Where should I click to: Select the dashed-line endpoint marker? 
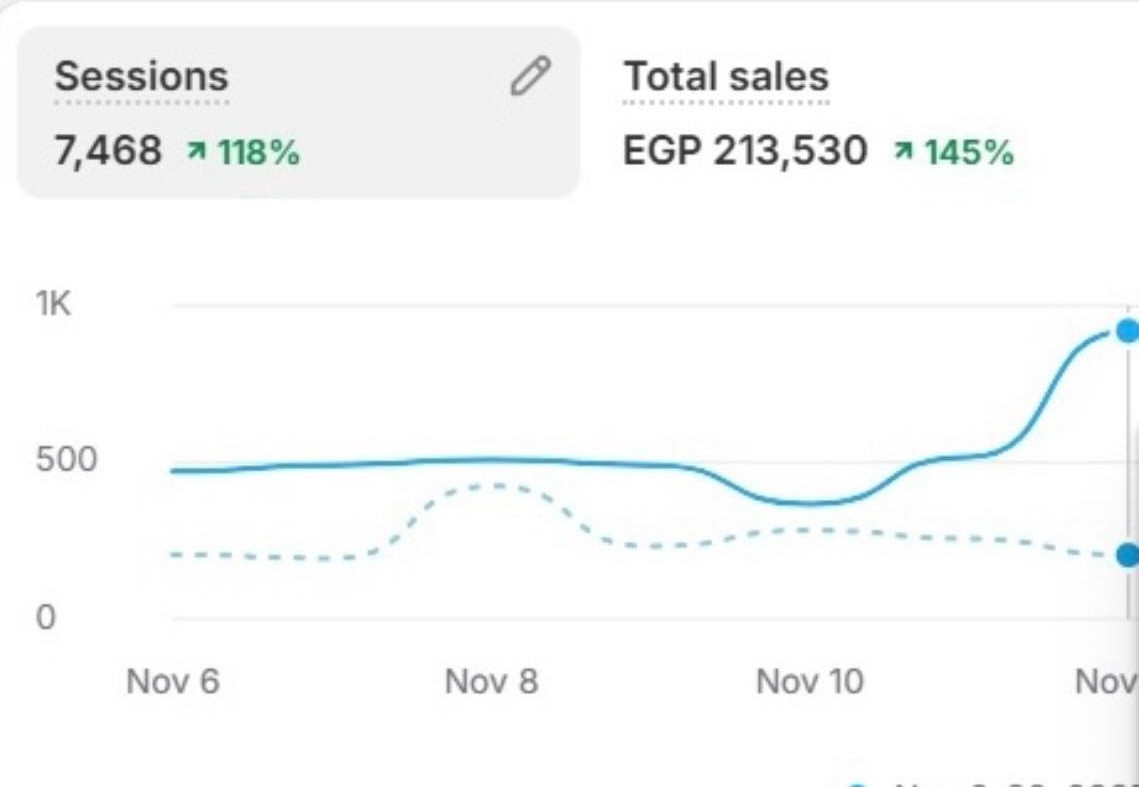click(x=1127, y=556)
